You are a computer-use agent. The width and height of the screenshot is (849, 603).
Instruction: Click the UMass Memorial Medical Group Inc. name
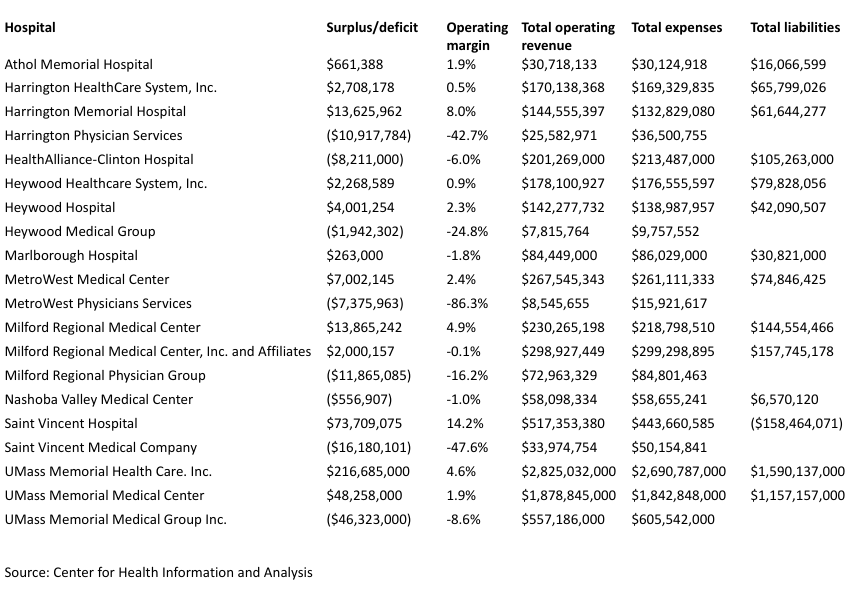116,520
